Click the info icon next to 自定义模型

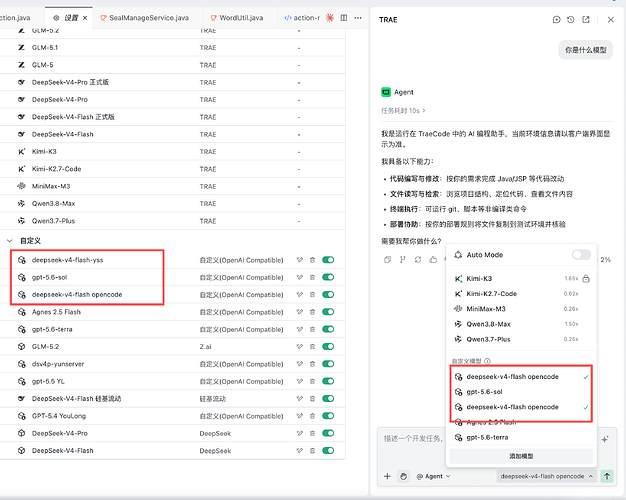[x=487, y=361]
